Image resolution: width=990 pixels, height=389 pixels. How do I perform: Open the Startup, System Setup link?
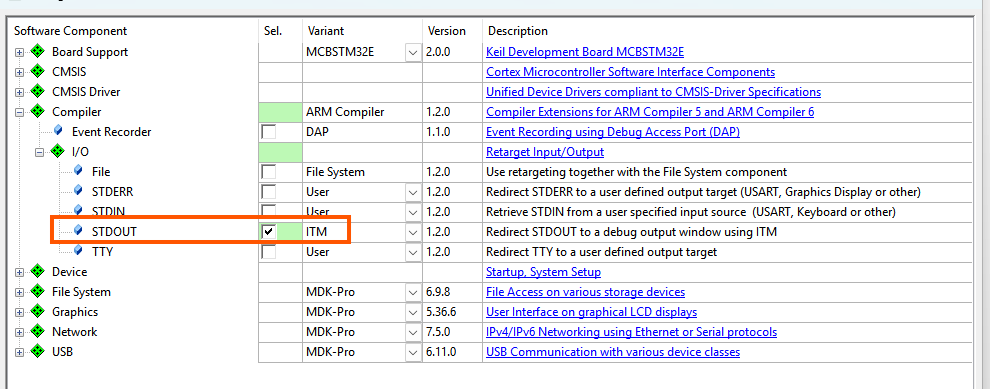click(x=543, y=272)
